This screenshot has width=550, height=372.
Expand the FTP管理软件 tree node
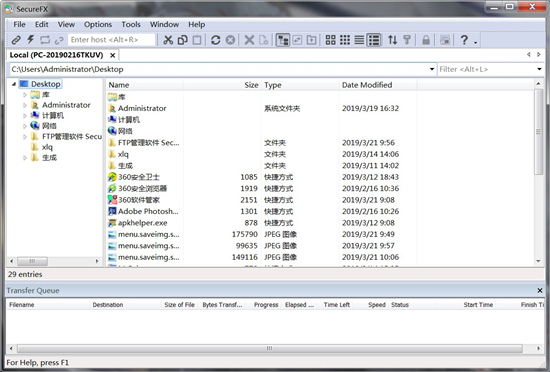coord(25,137)
